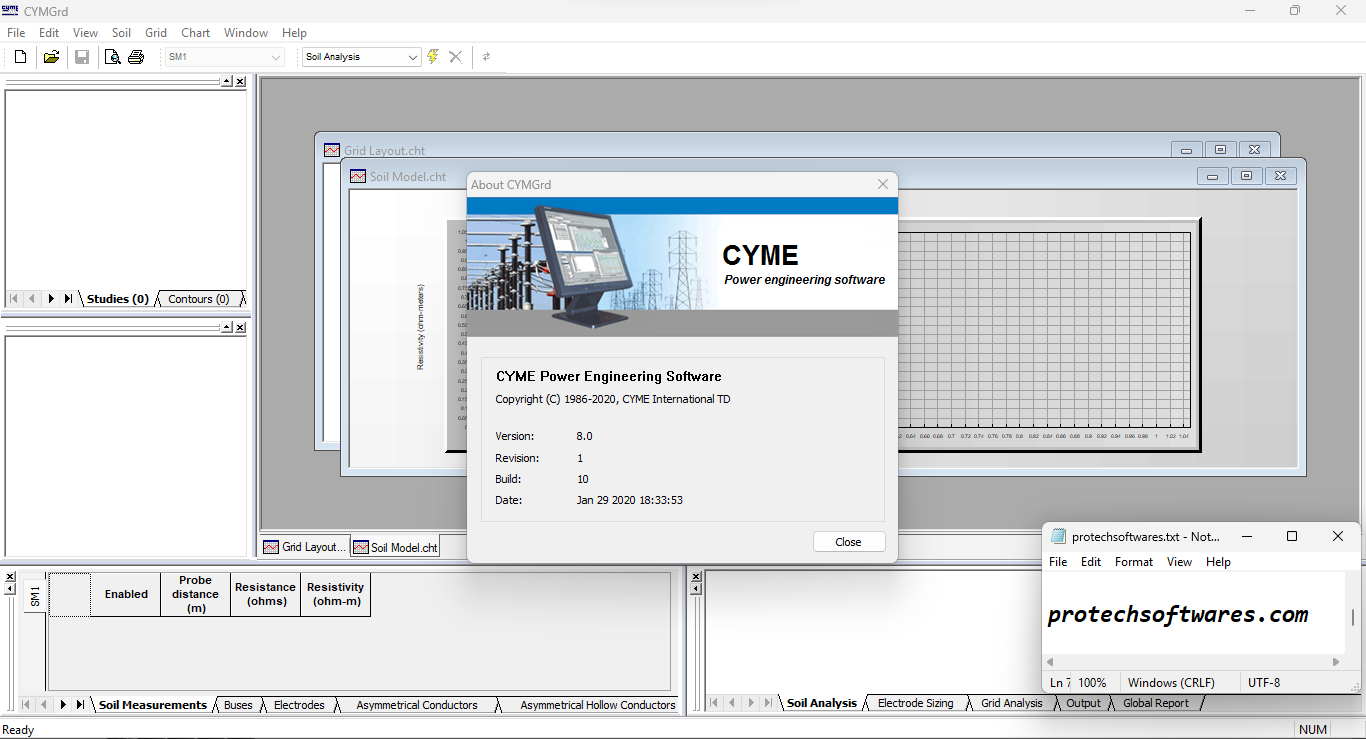1366x739 pixels.
Task: Open Notepad's File menu
Action: [x=1058, y=562]
